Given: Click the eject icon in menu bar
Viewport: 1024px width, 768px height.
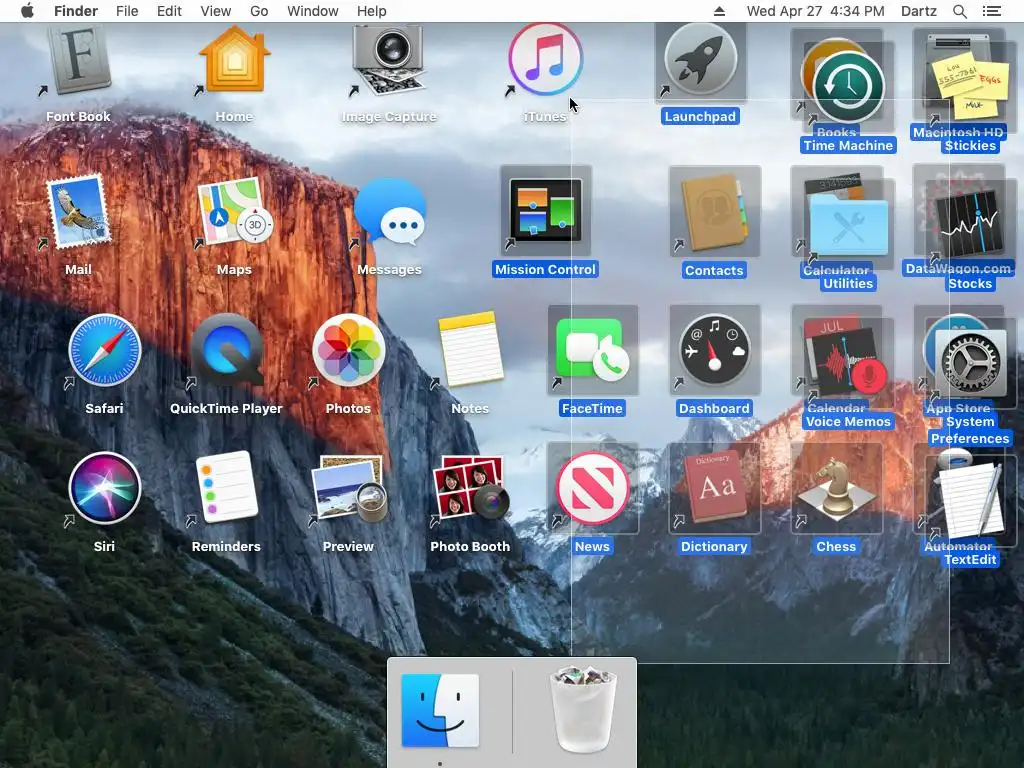Looking at the screenshot, I should point(719,11).
